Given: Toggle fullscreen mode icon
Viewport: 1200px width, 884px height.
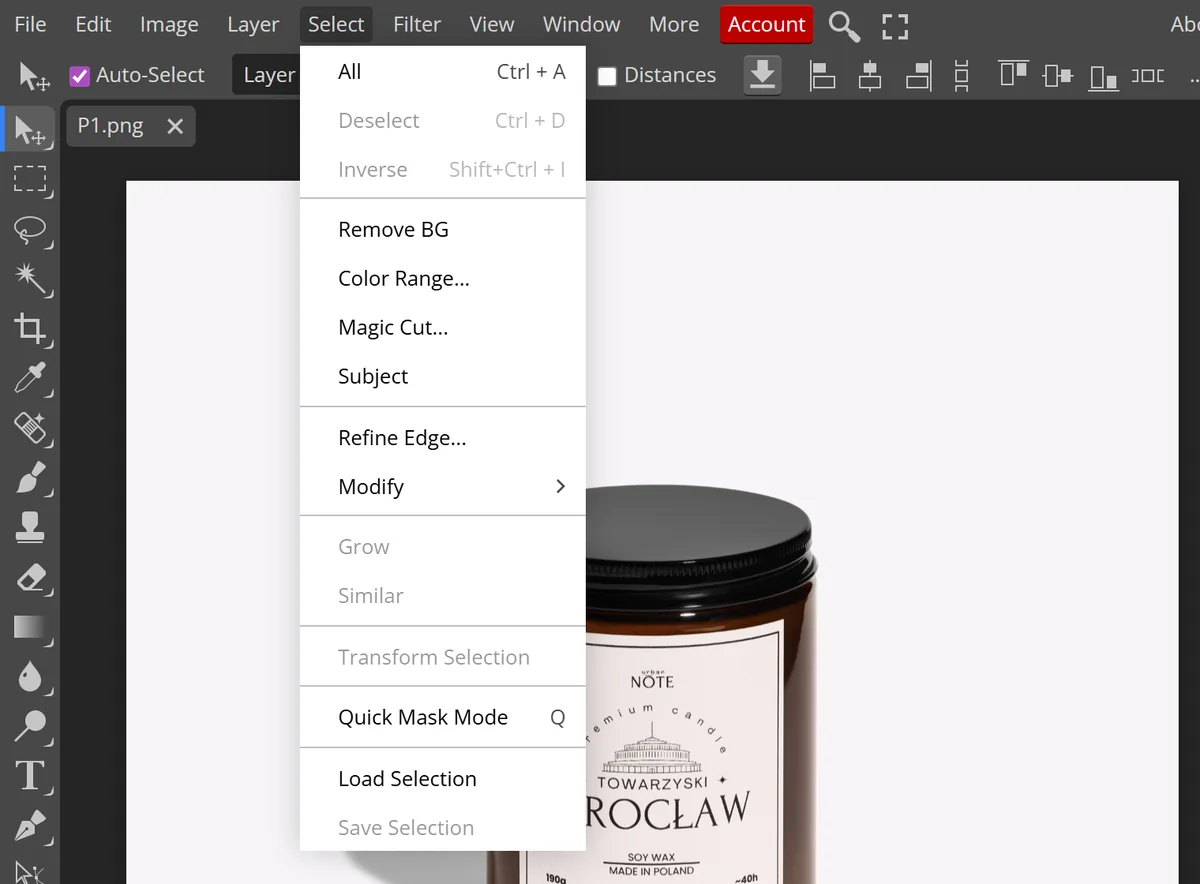Looking at the screenshot, I should point(895,26).
